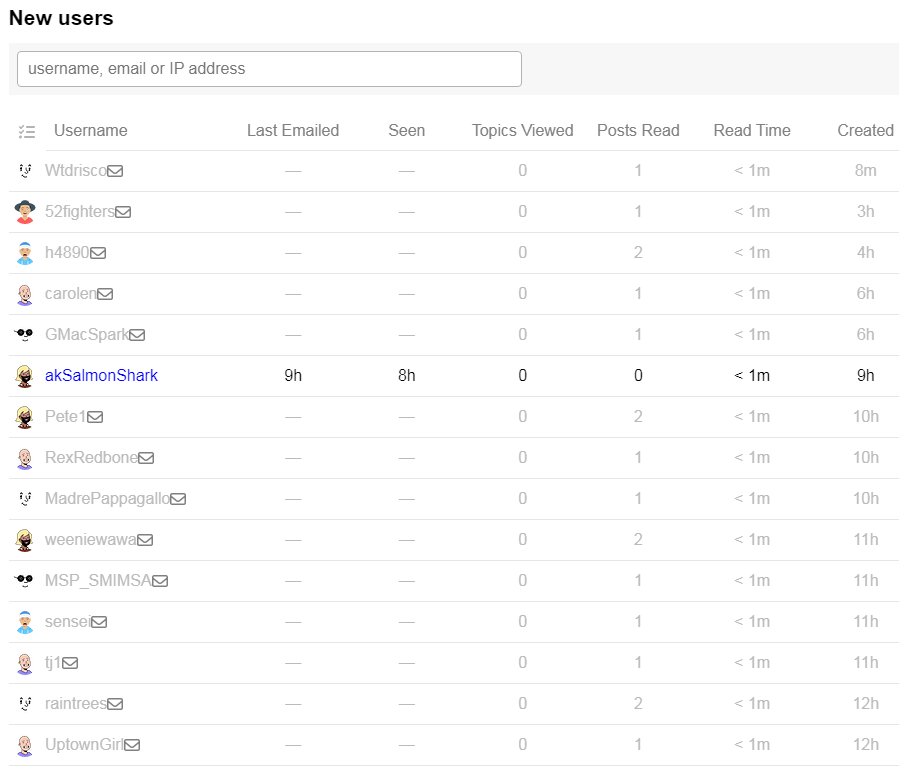Sort table by Username column header
The image size is (899, 769).
pyautogui.click(x=91, y=130)
